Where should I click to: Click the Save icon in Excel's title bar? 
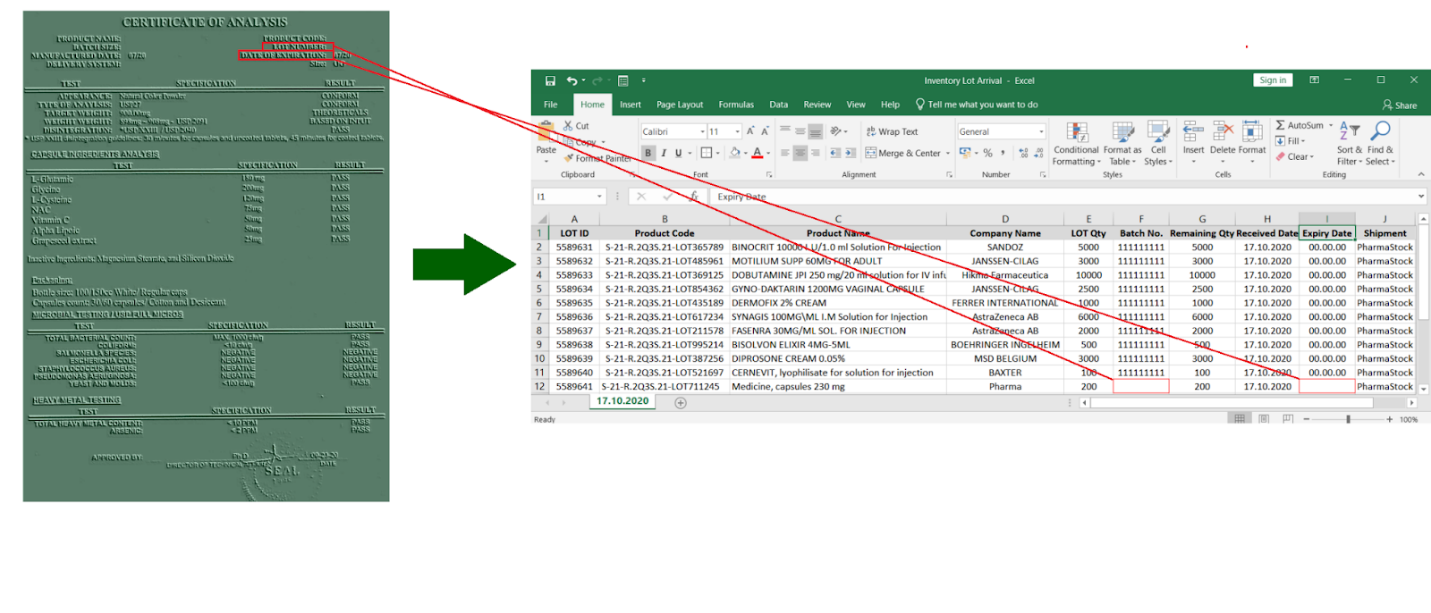[x=550, y=81]
